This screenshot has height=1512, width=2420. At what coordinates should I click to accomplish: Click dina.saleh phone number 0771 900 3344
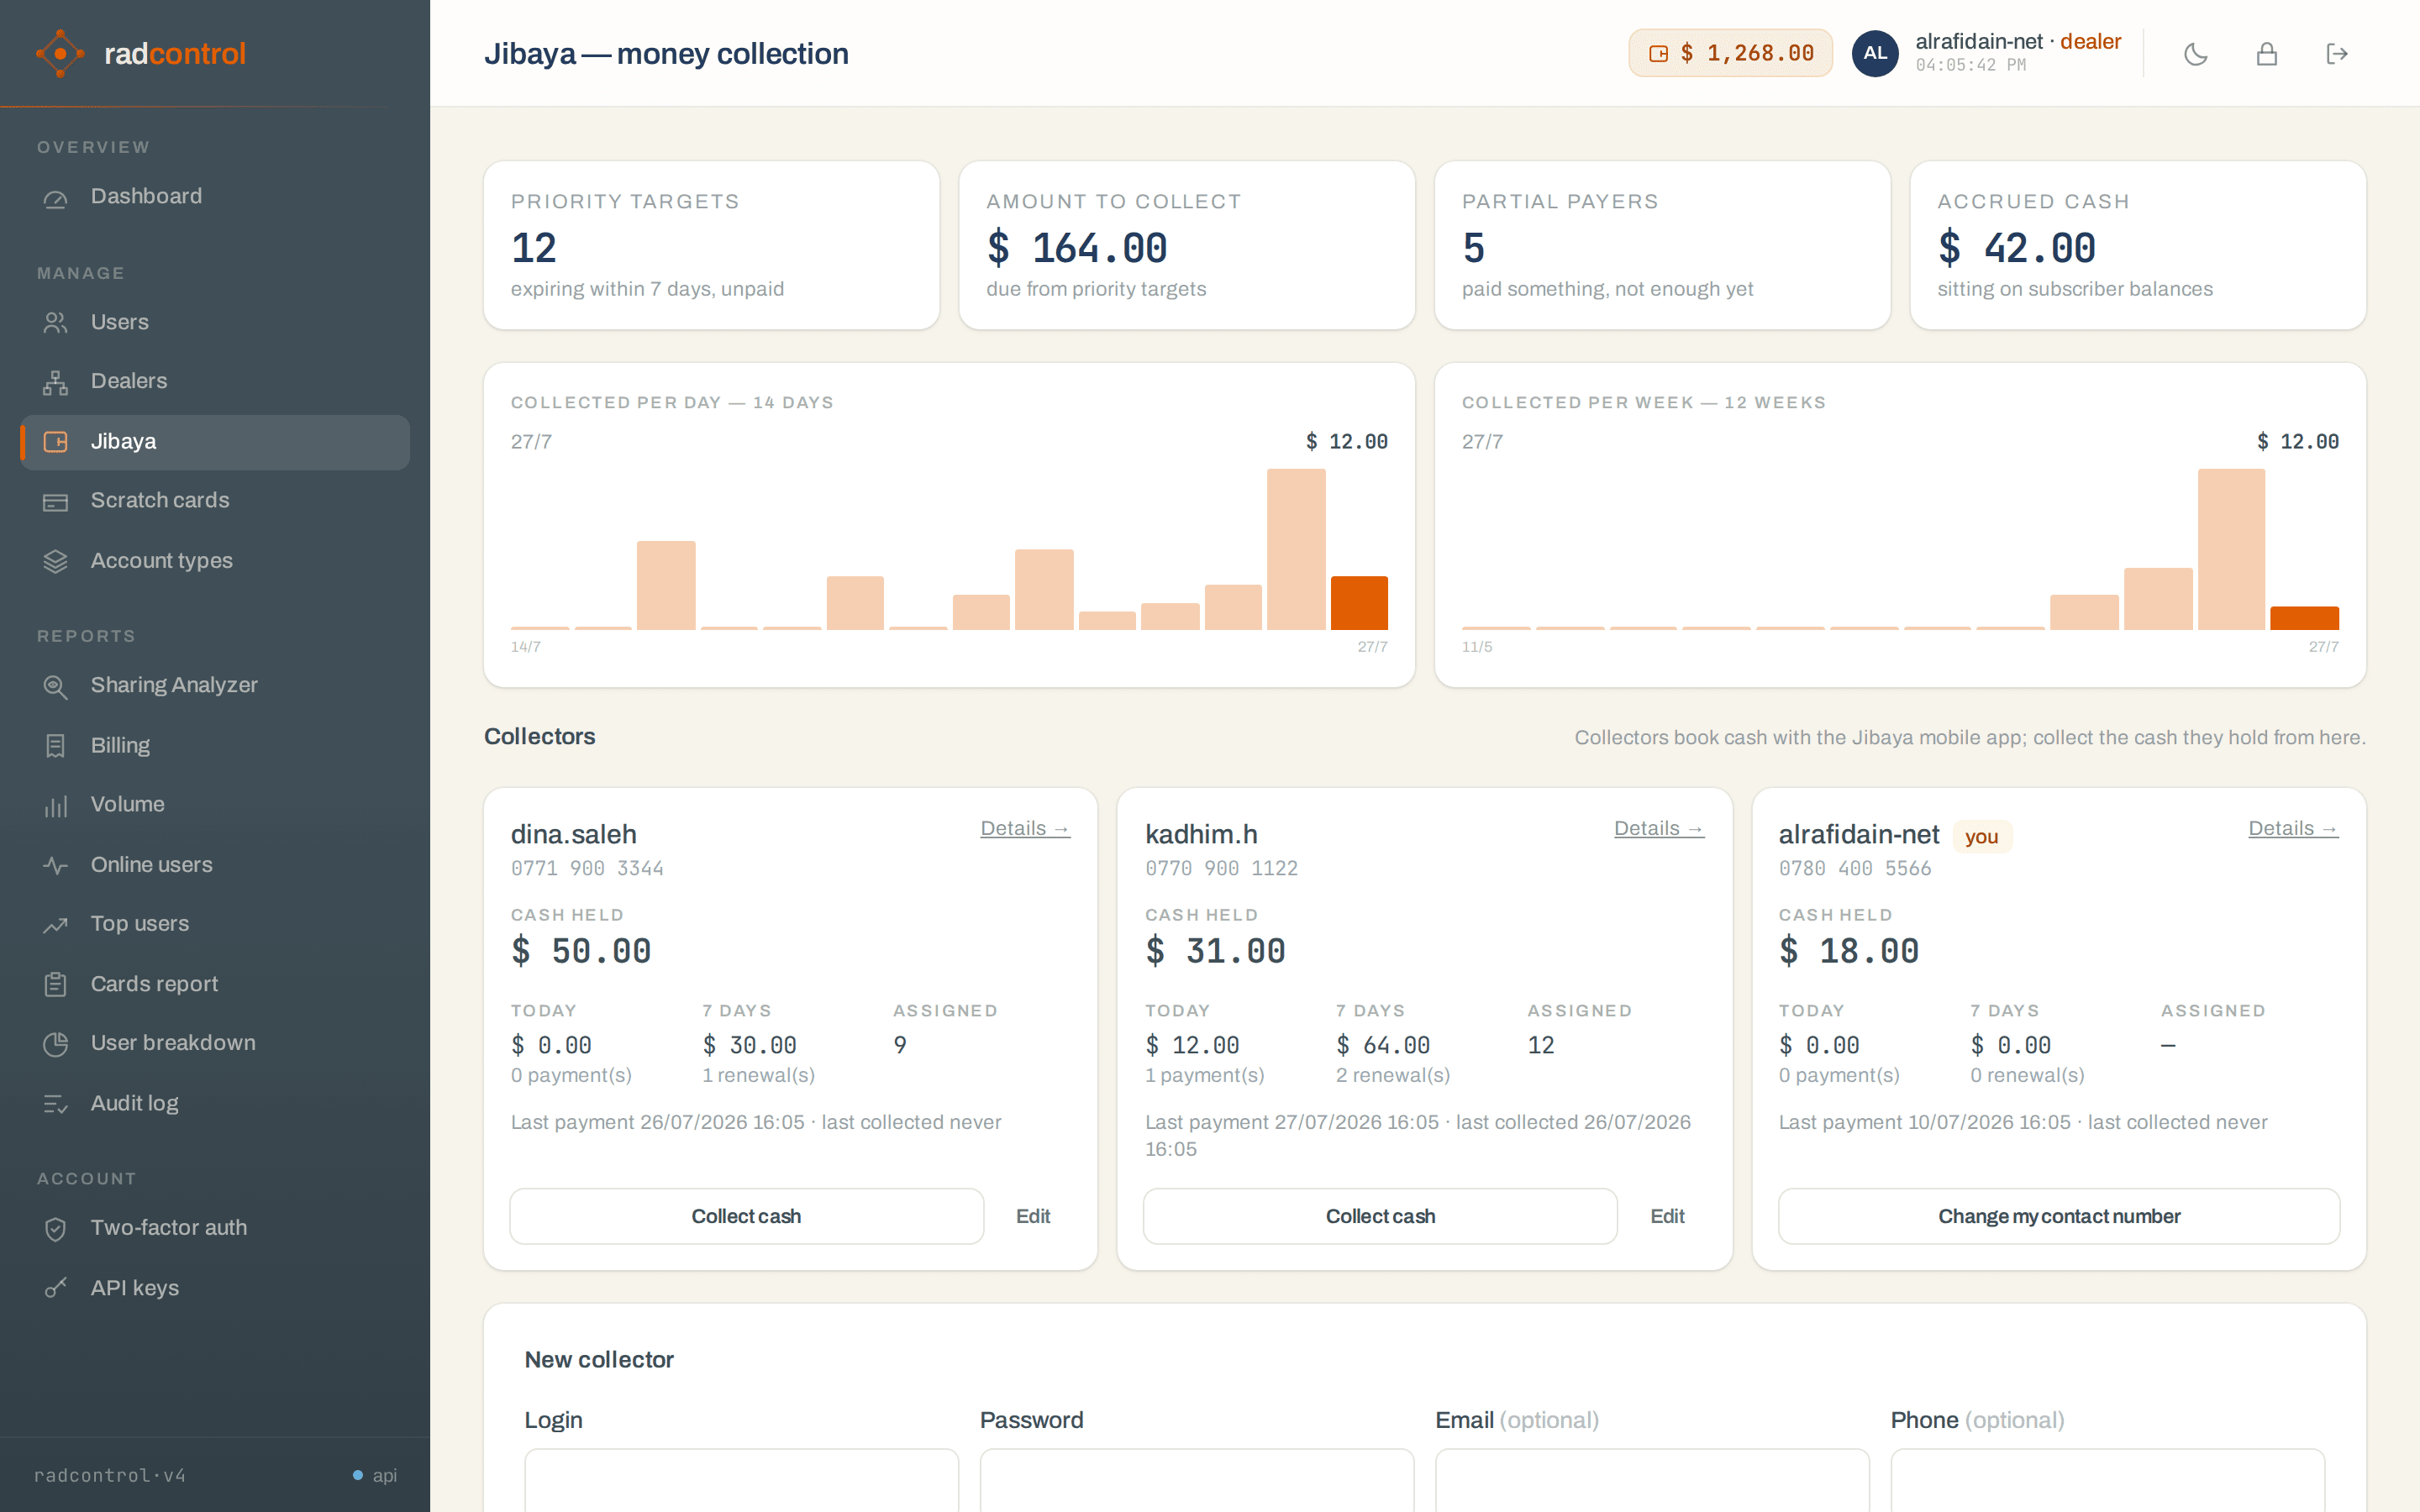587,868
